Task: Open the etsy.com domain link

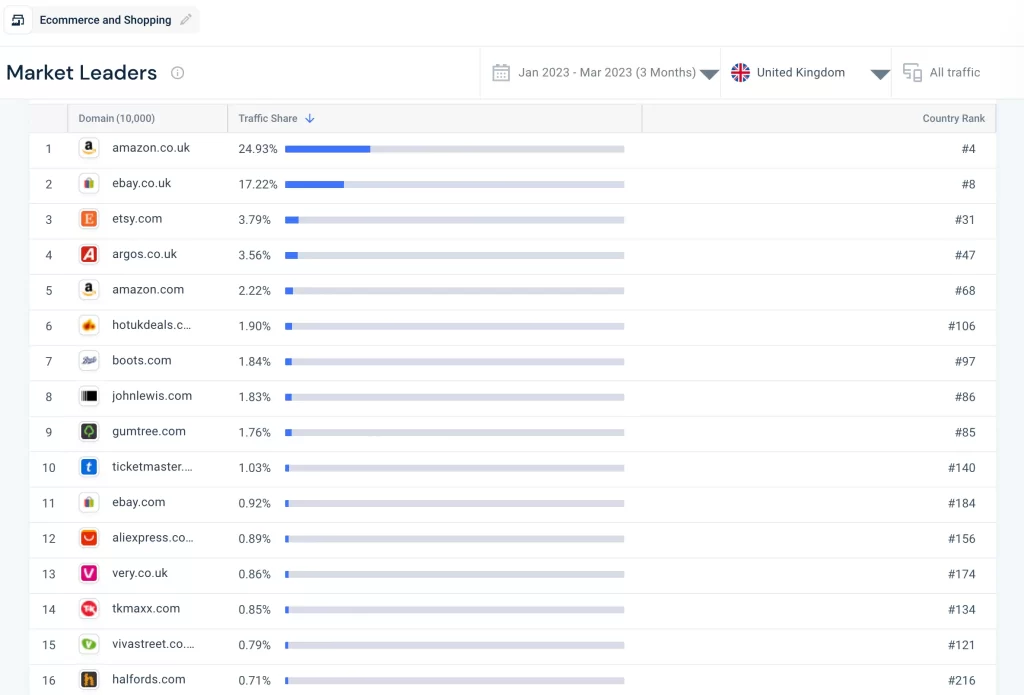Action: click(x=137, y=218)
